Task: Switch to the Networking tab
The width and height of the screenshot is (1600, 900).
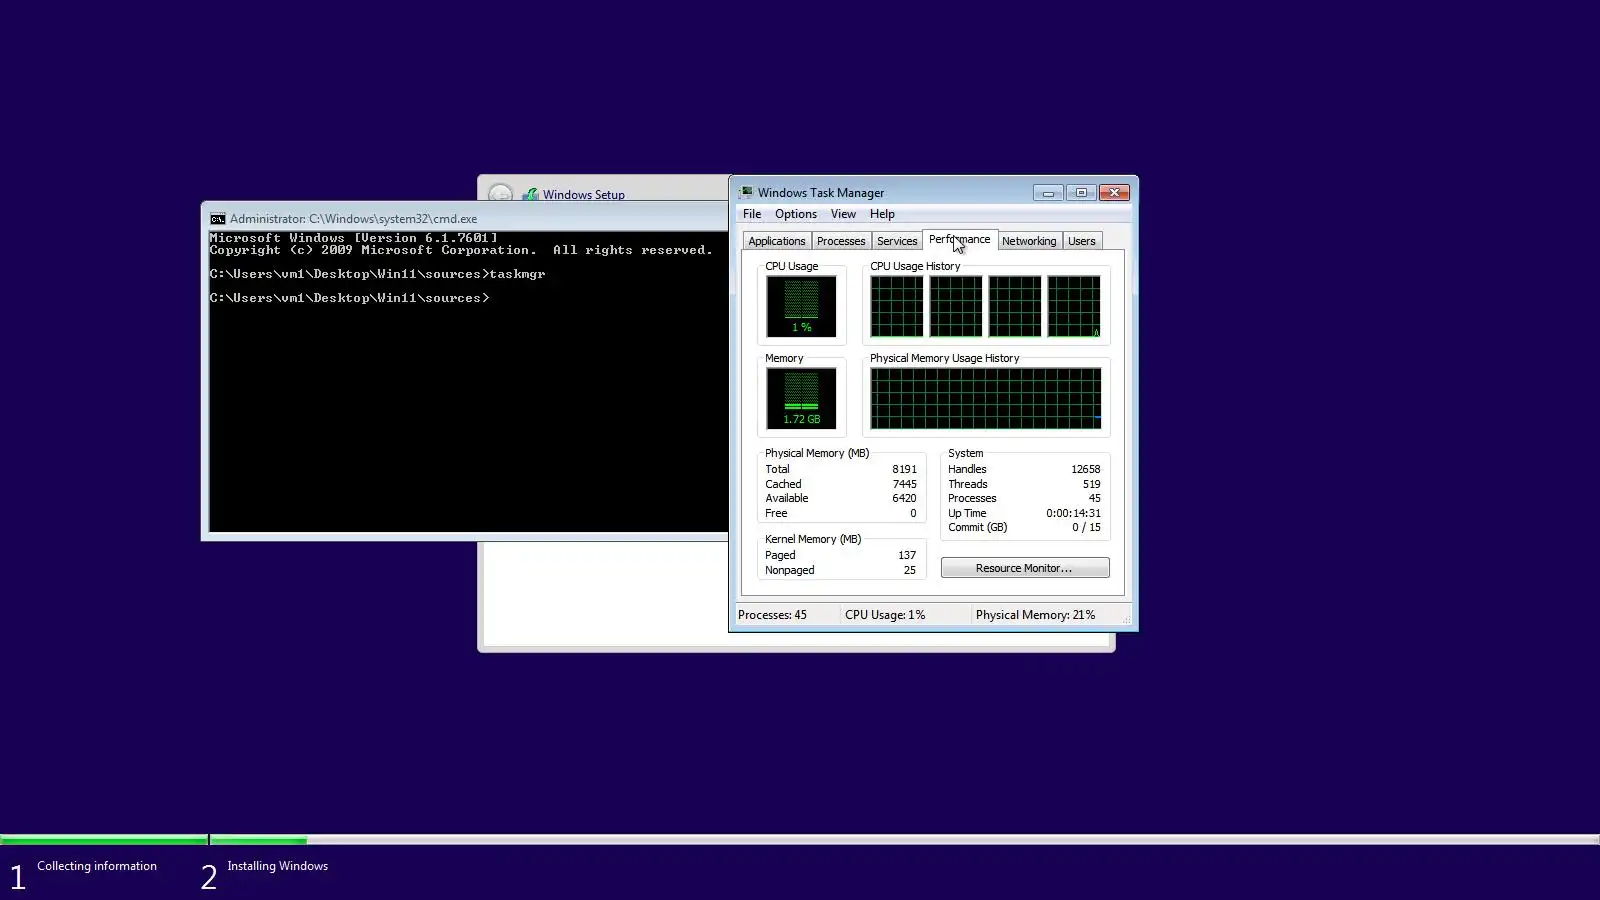Action: (x=1029, y=241)
